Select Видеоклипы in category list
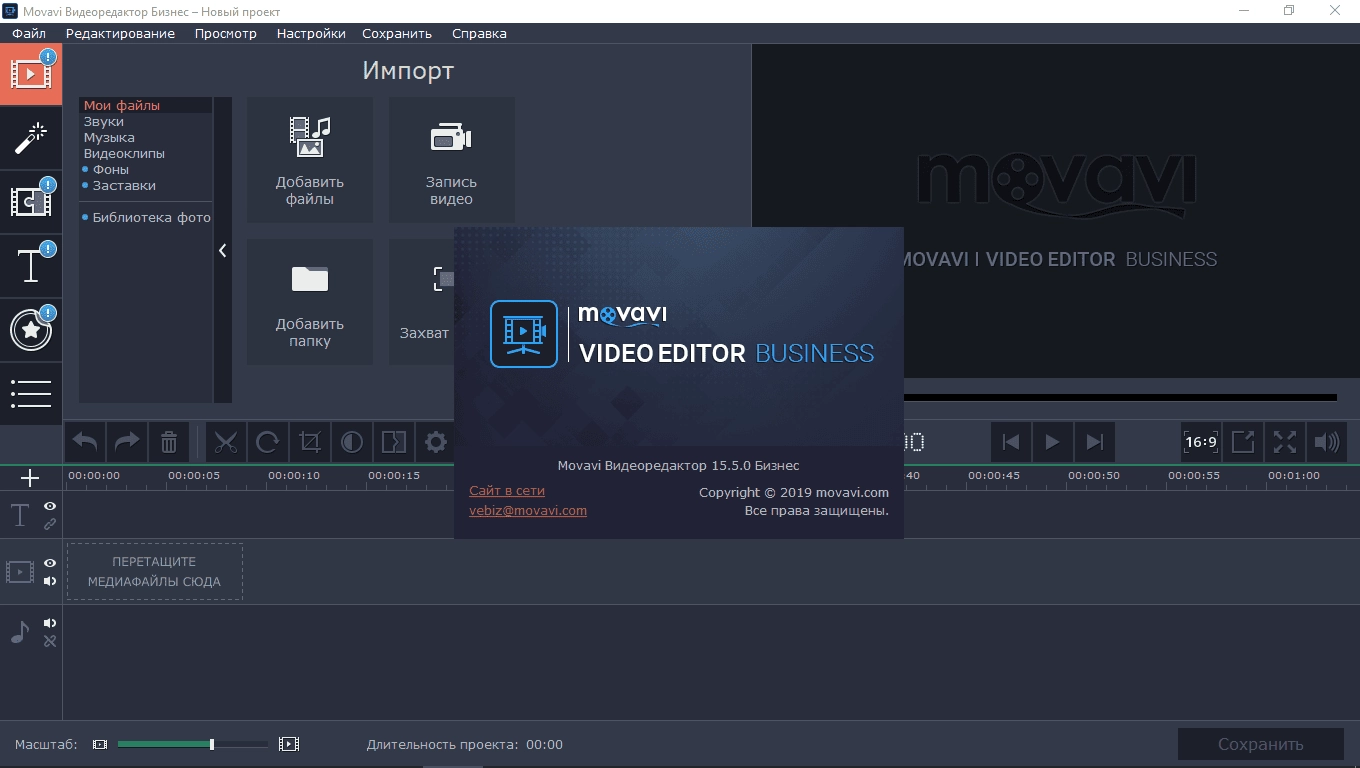The height and width of the screenshot is (768, 1360). (124, 153)
